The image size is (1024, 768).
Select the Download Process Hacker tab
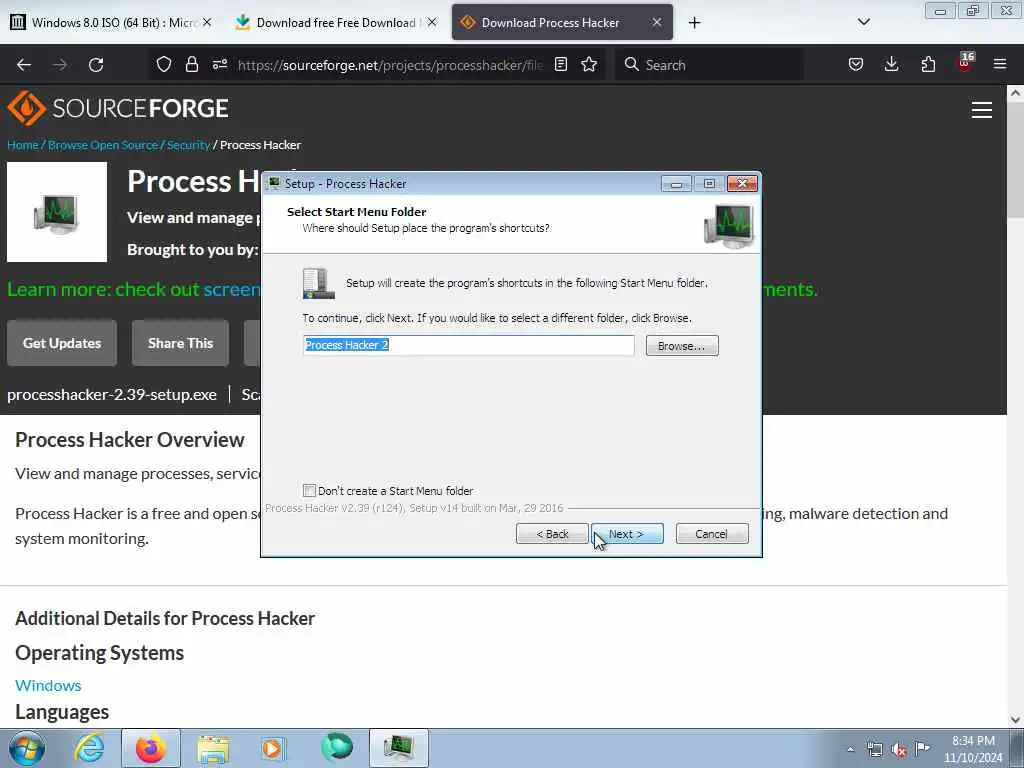coord(562,22)
